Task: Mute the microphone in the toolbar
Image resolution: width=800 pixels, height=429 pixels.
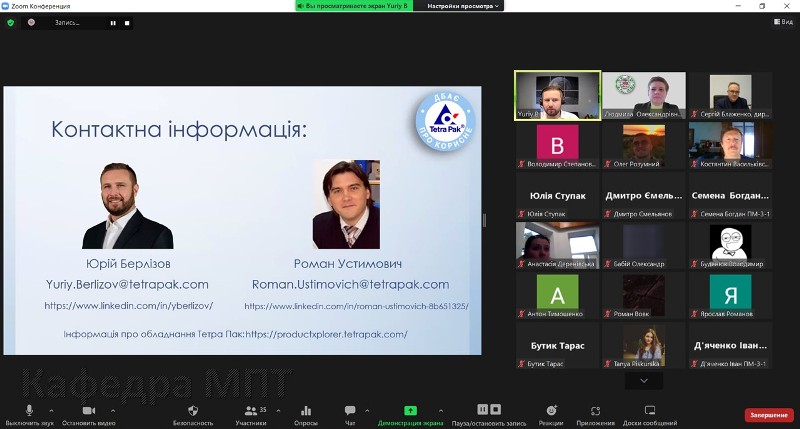Action: point(29,411)
